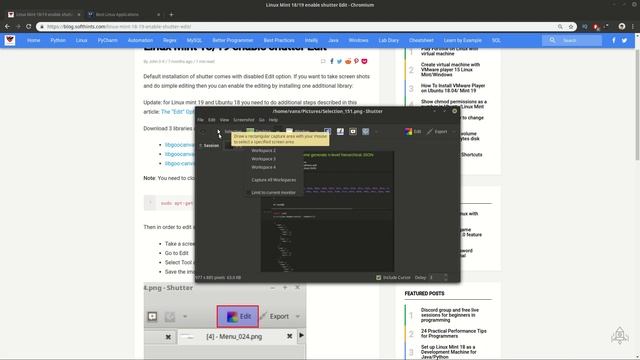Share article via Twitter icon under title
This screenshot has height=360, width=640.
coord(339,61)
